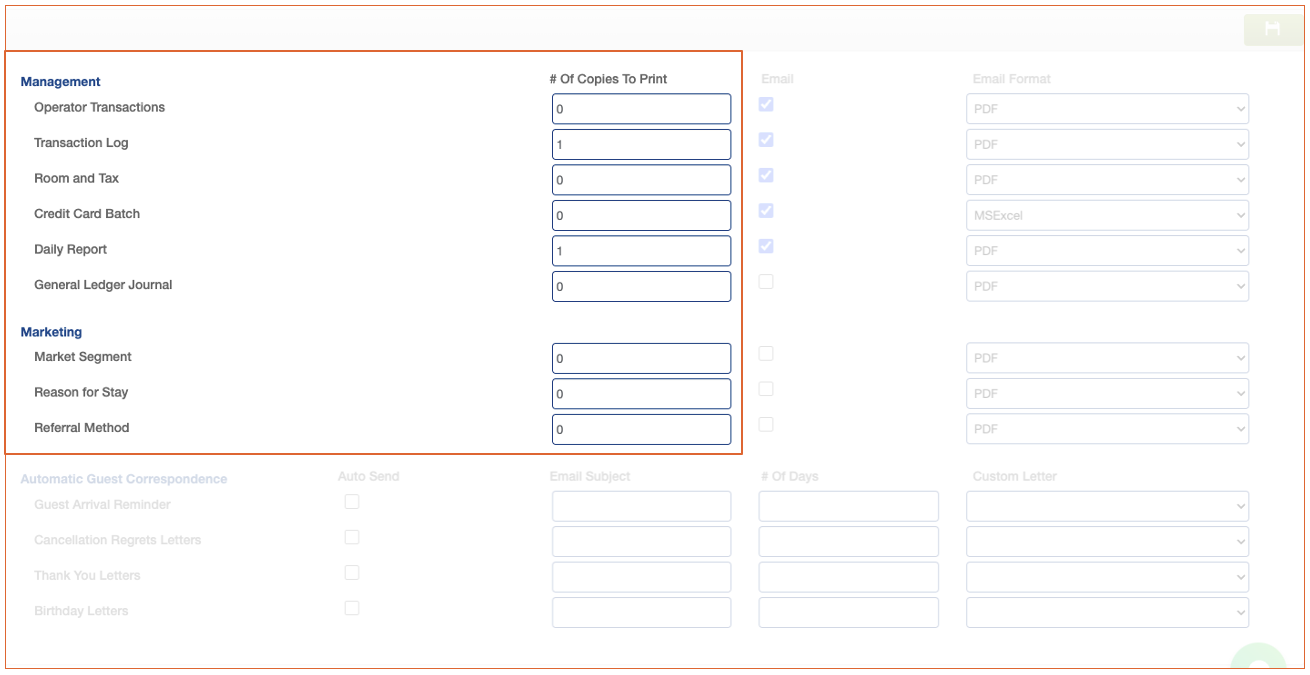Focus the Transaction Log copies to print field

tap(641, 144)
